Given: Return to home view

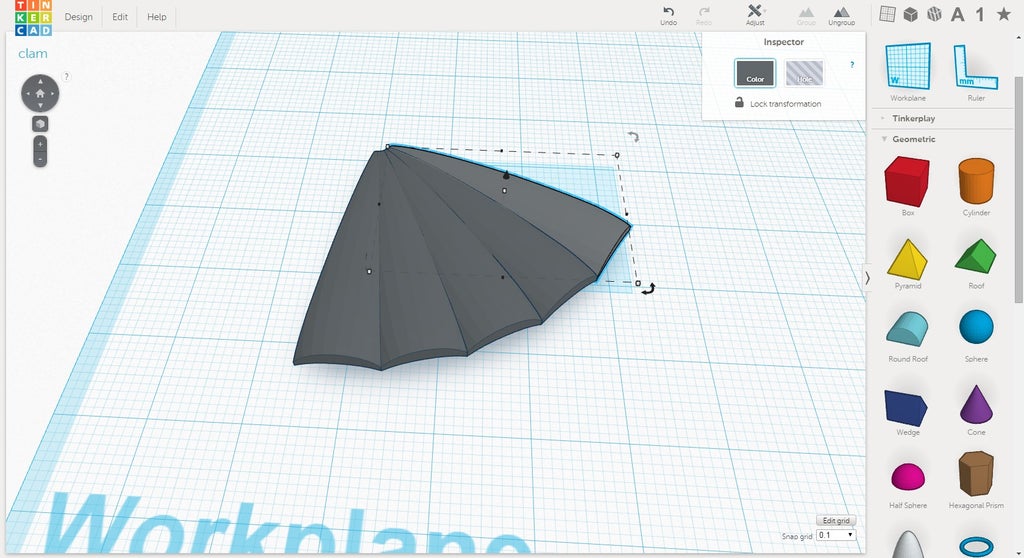Looking at the screenshot, I should click(40, 93).
